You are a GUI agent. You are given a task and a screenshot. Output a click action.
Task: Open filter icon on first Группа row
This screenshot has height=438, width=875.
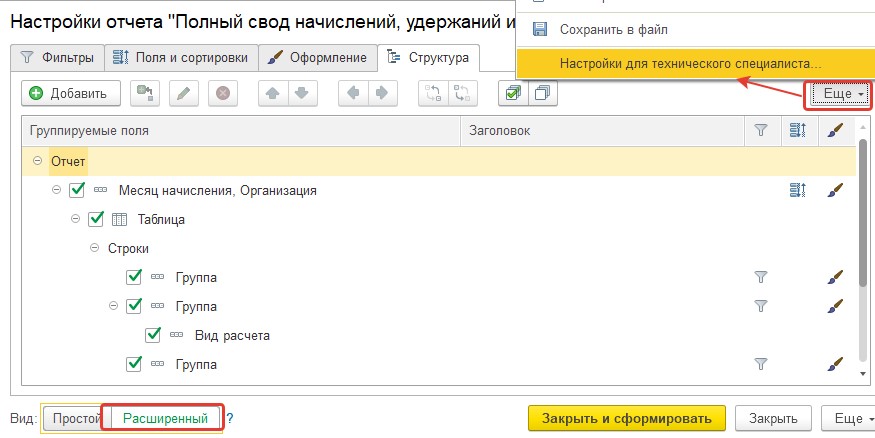[760, 277]
